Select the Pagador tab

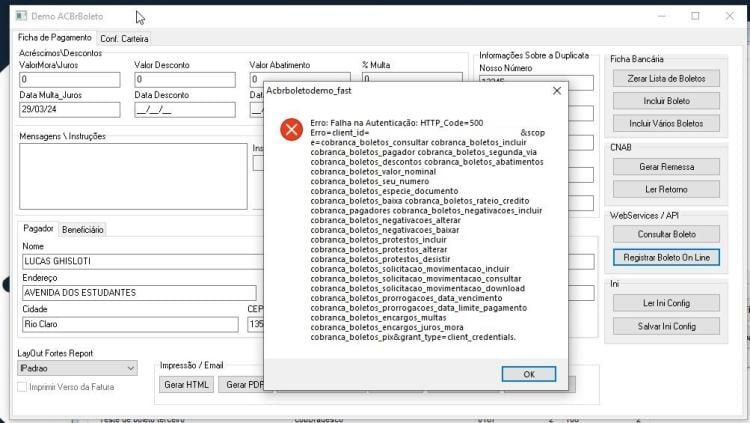click(38, 229)
